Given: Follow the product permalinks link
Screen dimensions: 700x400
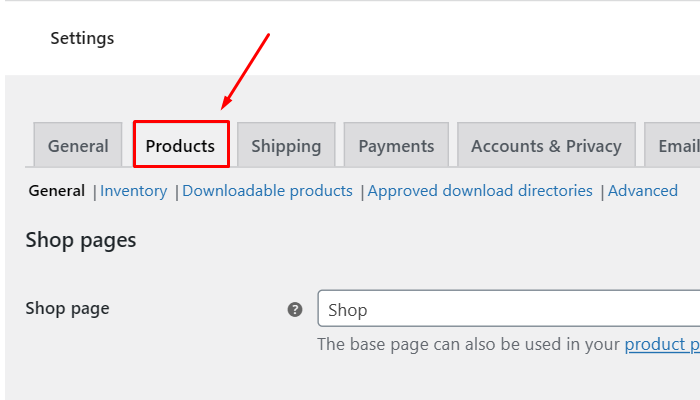Looking at the screenshot, I should tap(661, 344).
